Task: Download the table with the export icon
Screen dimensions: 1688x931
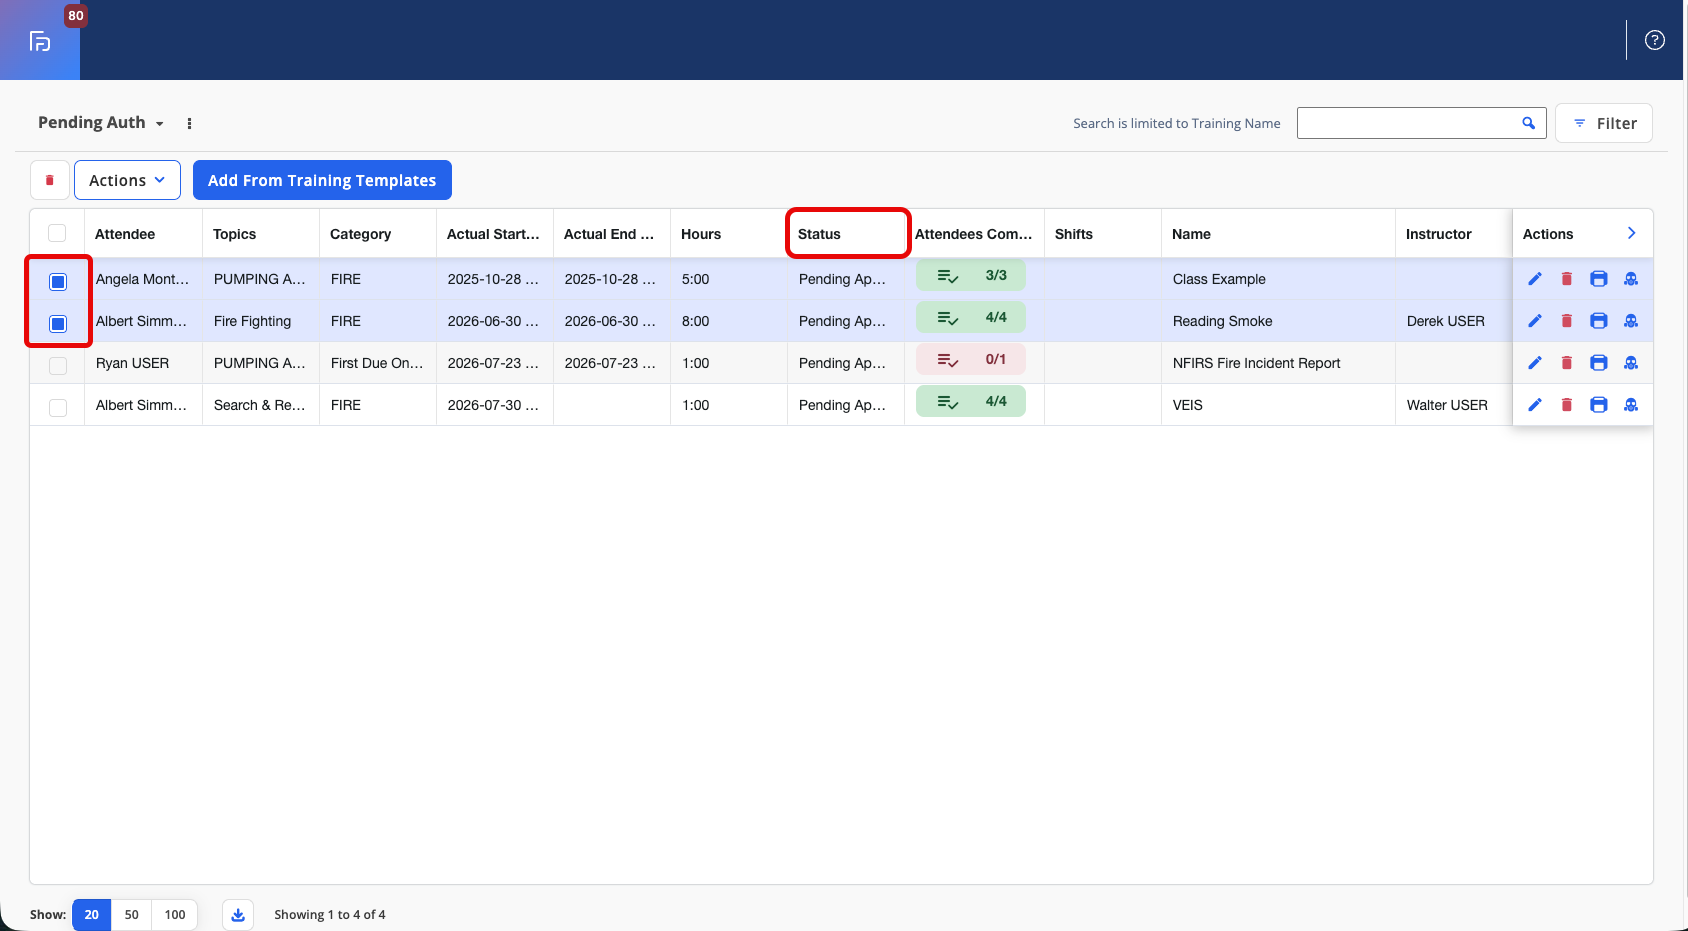Action: pos(238,914)
